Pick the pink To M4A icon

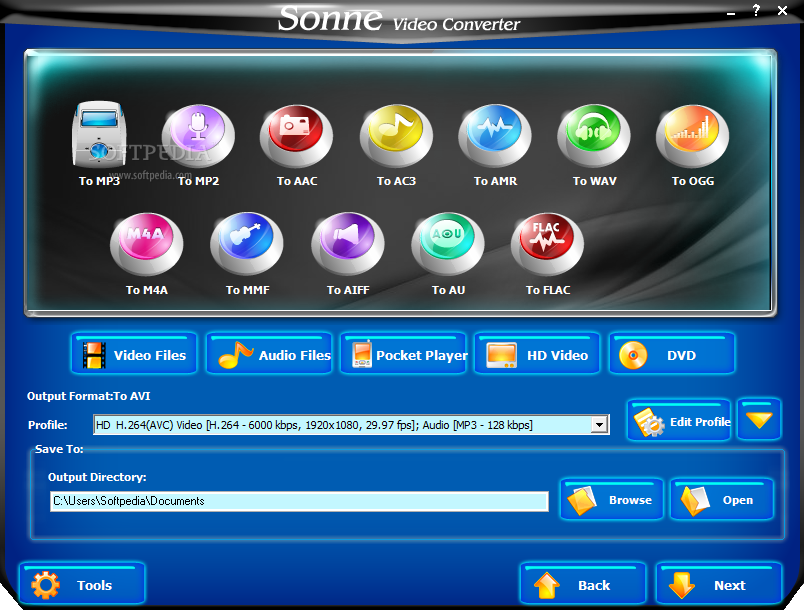147,245
